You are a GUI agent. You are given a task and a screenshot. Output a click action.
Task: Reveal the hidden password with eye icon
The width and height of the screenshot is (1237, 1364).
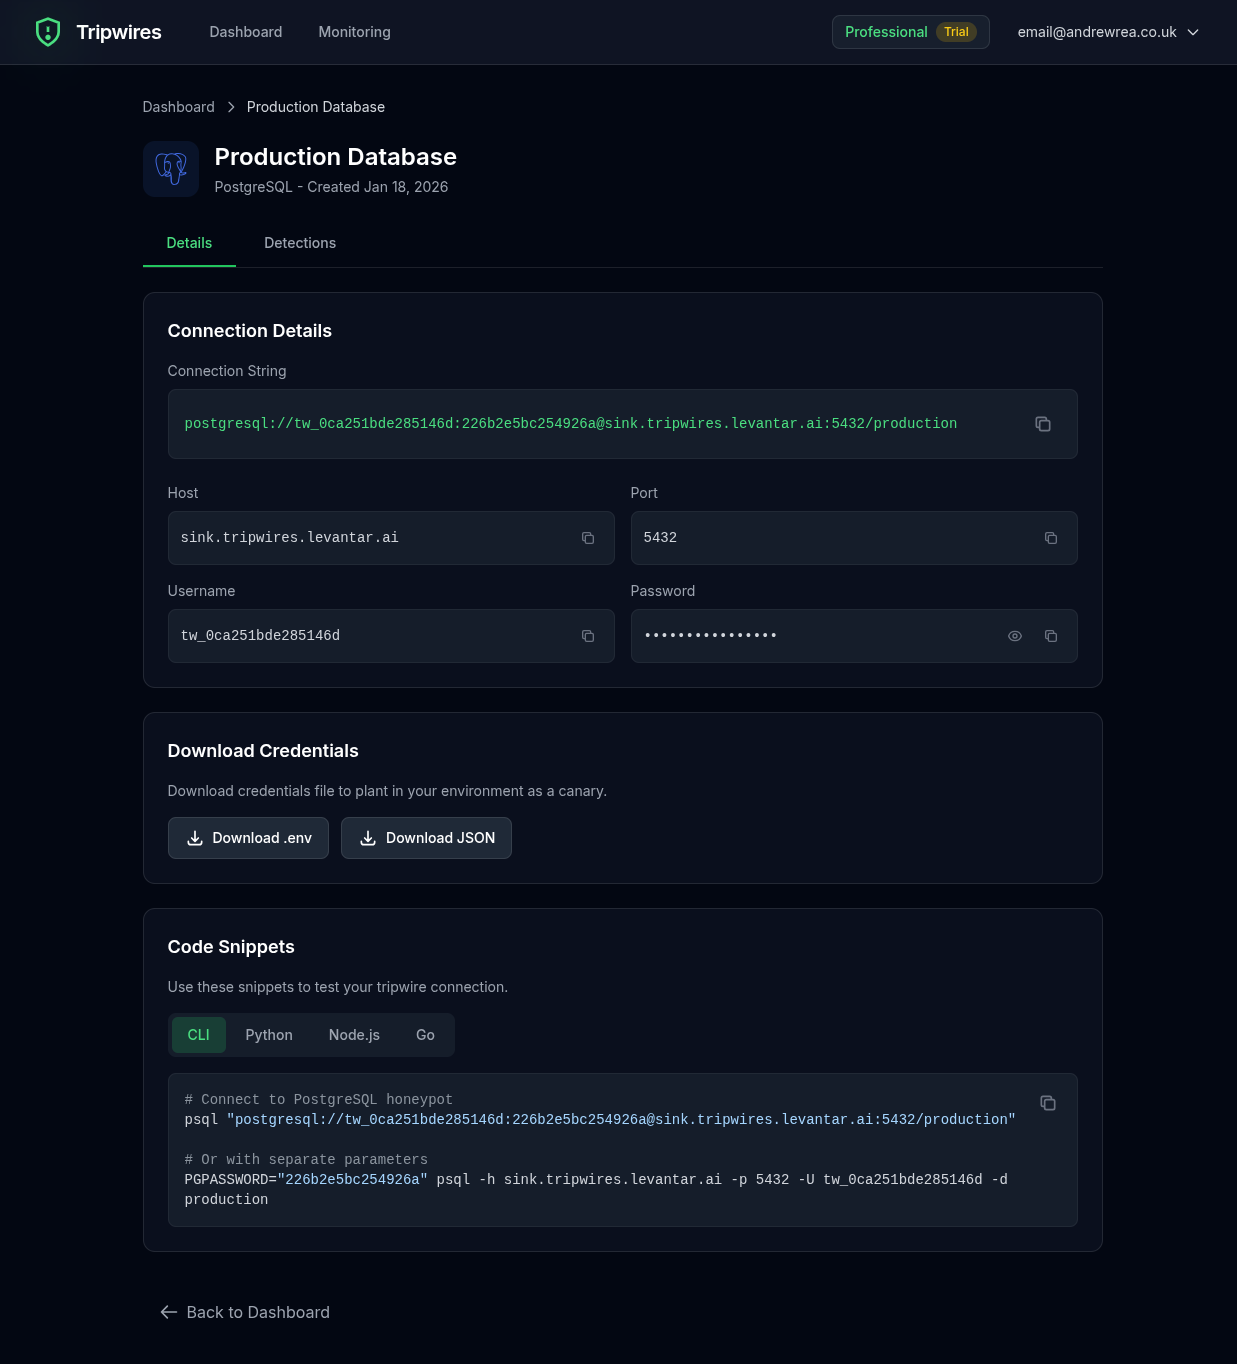[x=1015, y=636]
